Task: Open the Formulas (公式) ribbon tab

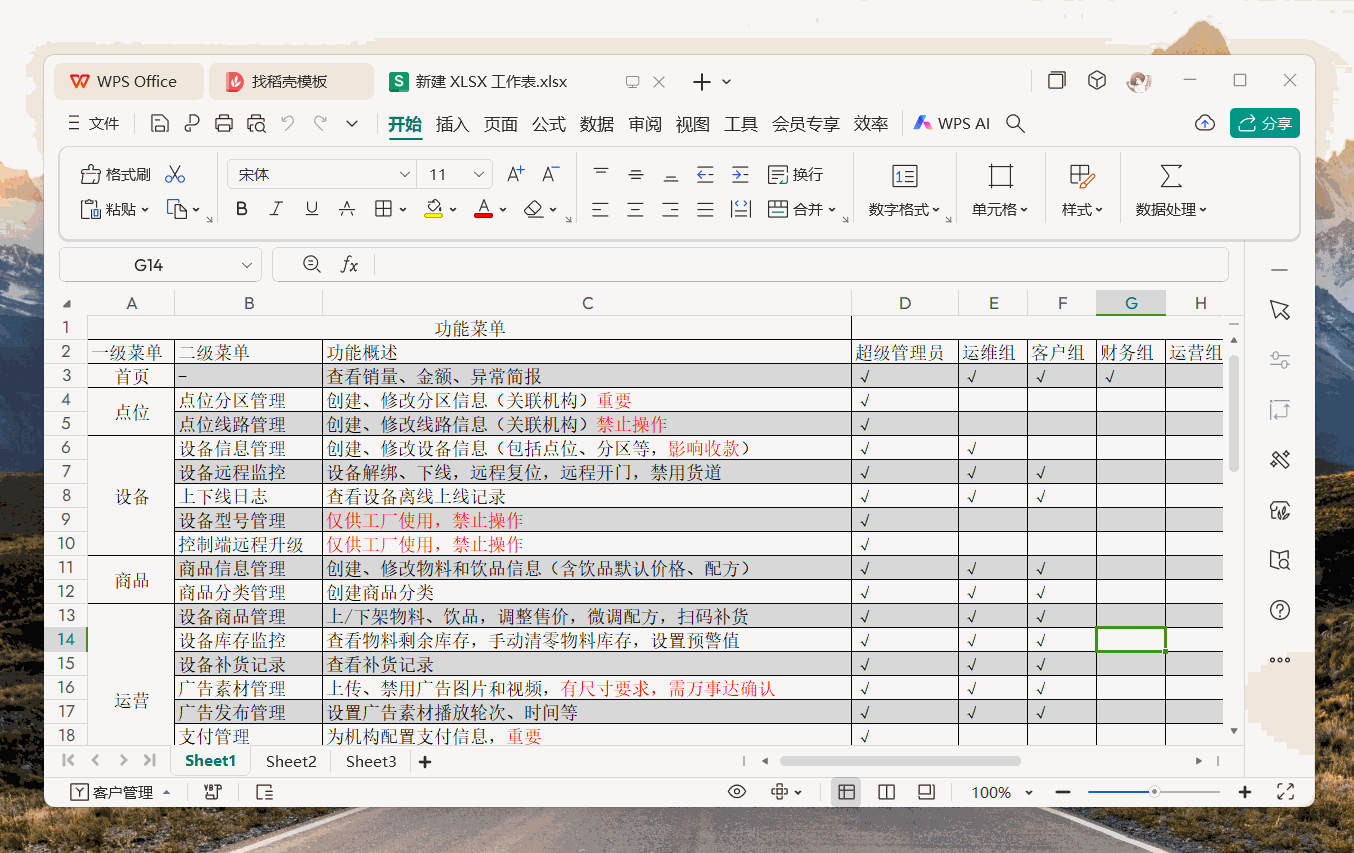Action: pos(549,124)
